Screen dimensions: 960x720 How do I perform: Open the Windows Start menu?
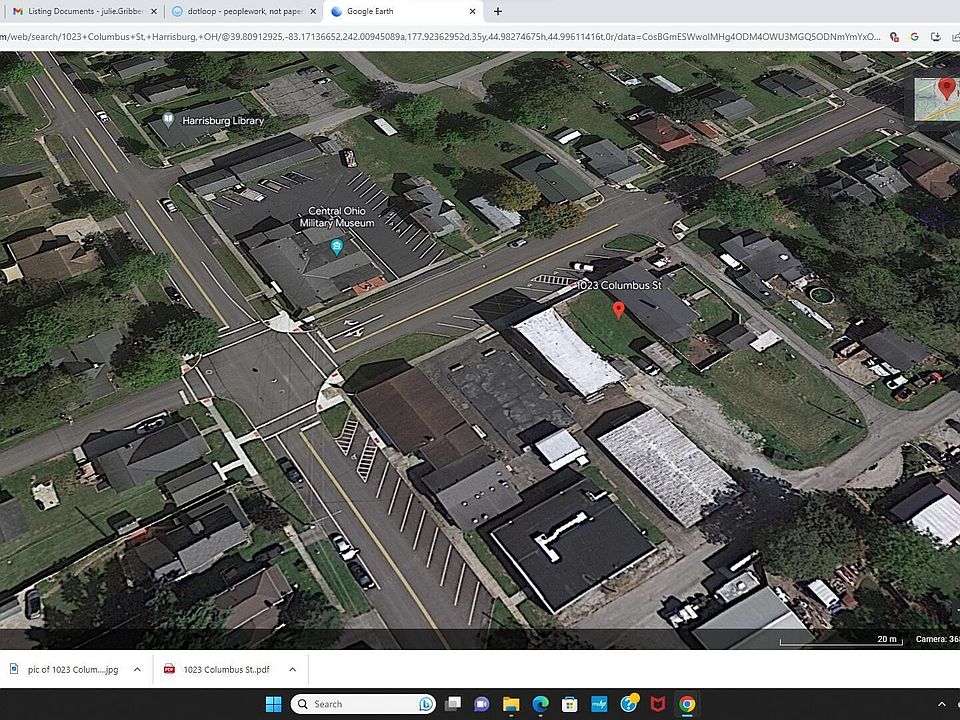[x=274, y=704]
